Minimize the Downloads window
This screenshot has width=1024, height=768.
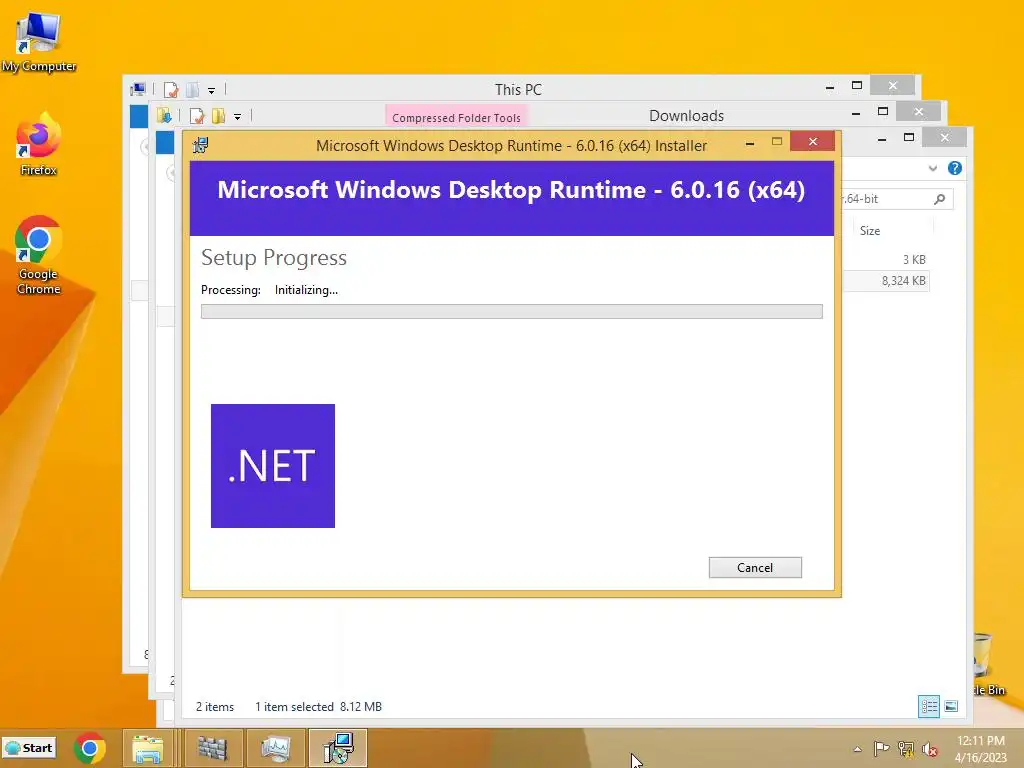pos(856,112)
